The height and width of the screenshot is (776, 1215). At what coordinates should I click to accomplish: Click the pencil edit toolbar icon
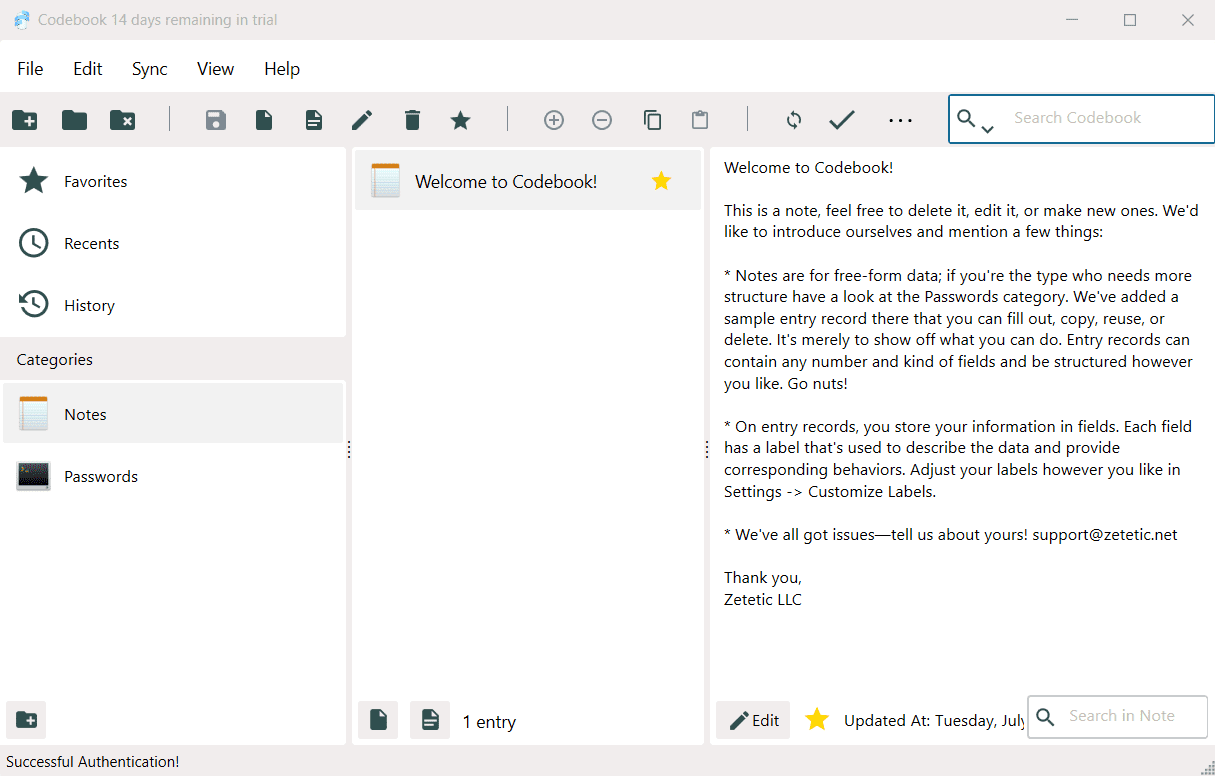click(x=362, y=120)
